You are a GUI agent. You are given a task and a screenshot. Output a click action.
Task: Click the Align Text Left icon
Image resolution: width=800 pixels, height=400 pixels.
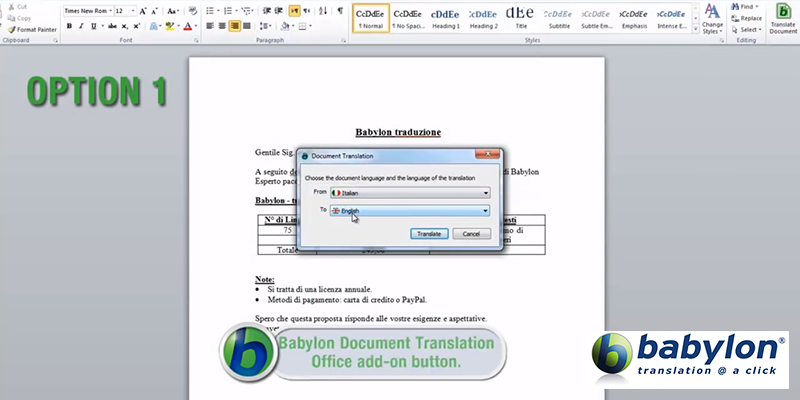point(209,26)
